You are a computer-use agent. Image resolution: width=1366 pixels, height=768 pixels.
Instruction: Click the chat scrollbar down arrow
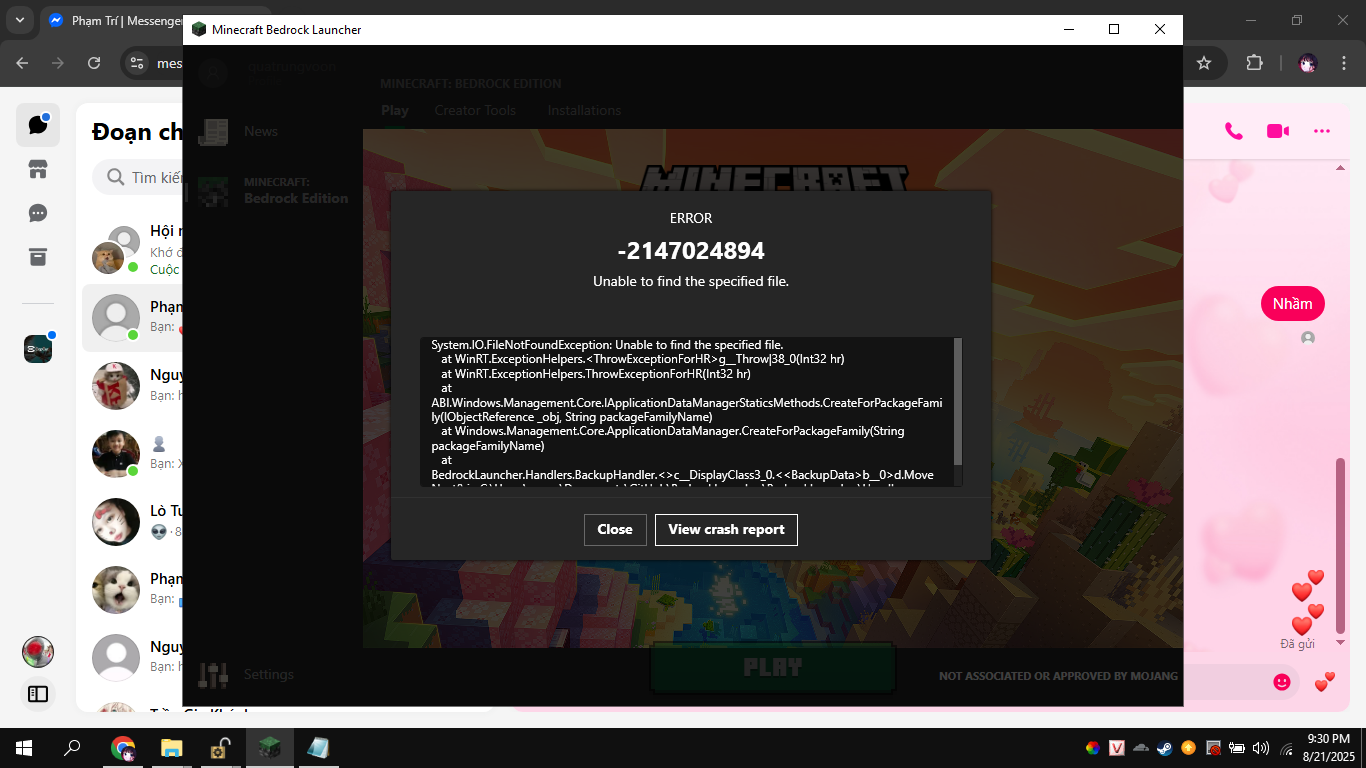[1341, 642]
